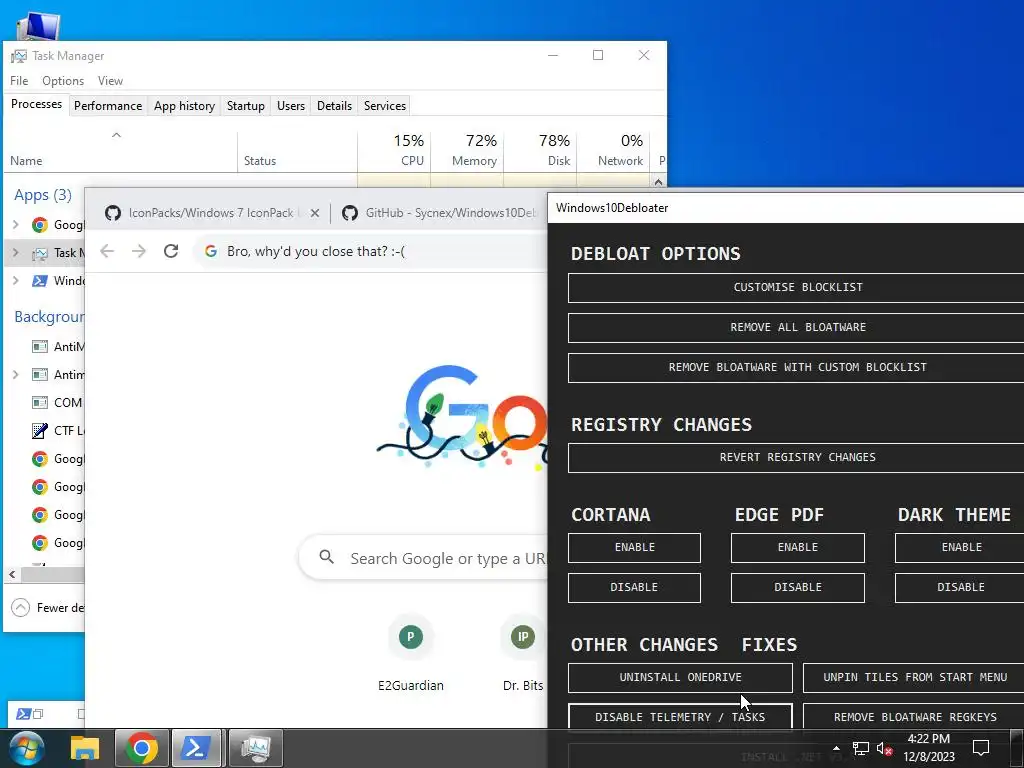The width and height of the screenshot is (1024, 768).
Task: Click Uninstall OneDrive button
Action: [x=680, y=678]
